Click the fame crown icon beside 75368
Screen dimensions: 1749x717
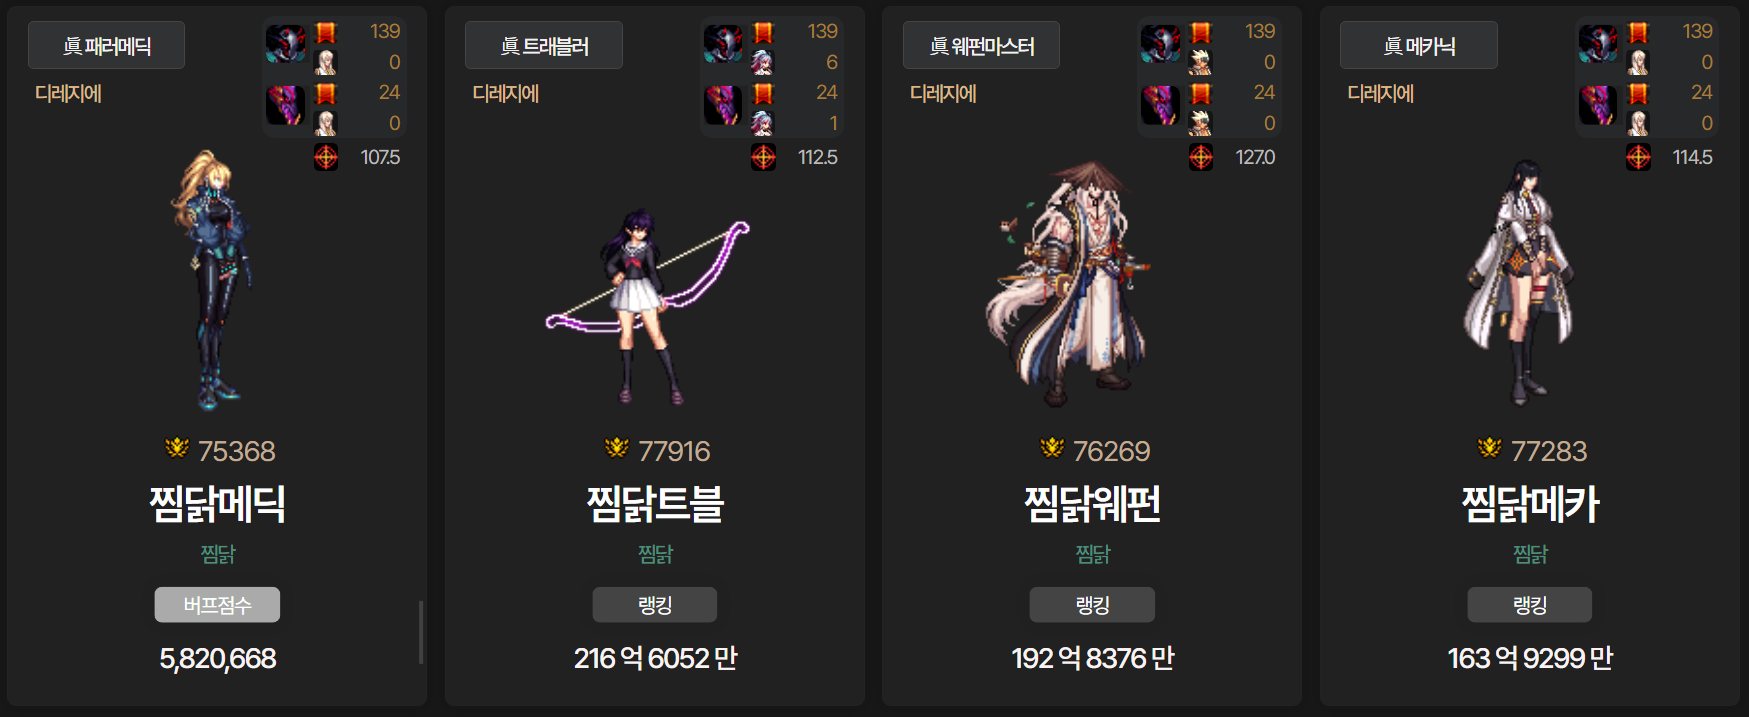click(177, 448)
